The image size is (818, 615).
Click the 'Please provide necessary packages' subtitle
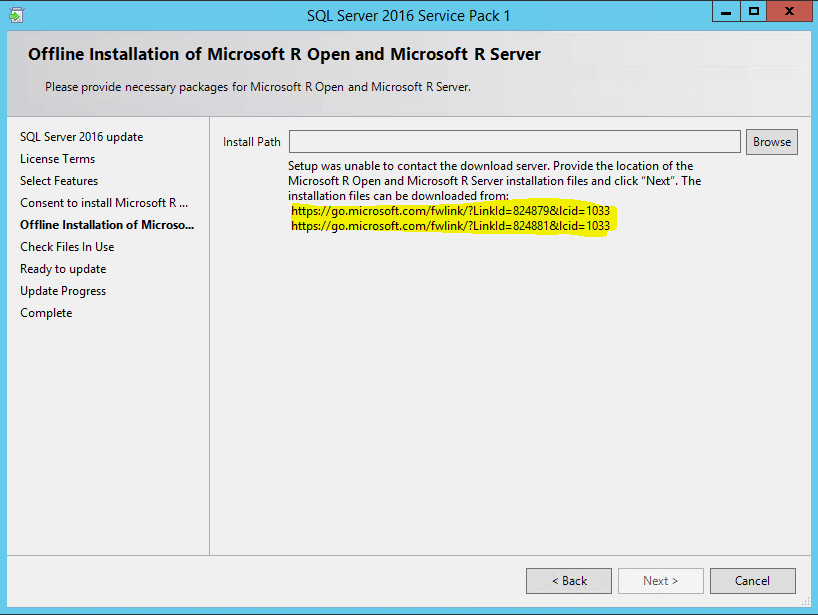click(258, 87)
